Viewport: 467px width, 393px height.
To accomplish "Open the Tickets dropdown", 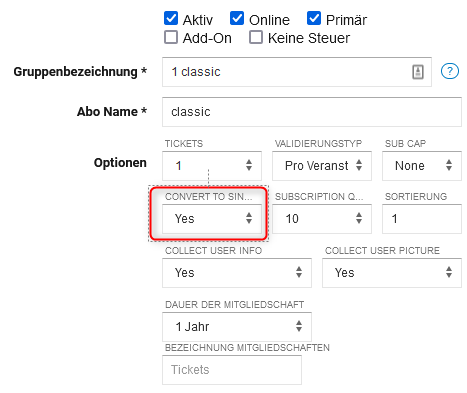I will coord(212,166).
